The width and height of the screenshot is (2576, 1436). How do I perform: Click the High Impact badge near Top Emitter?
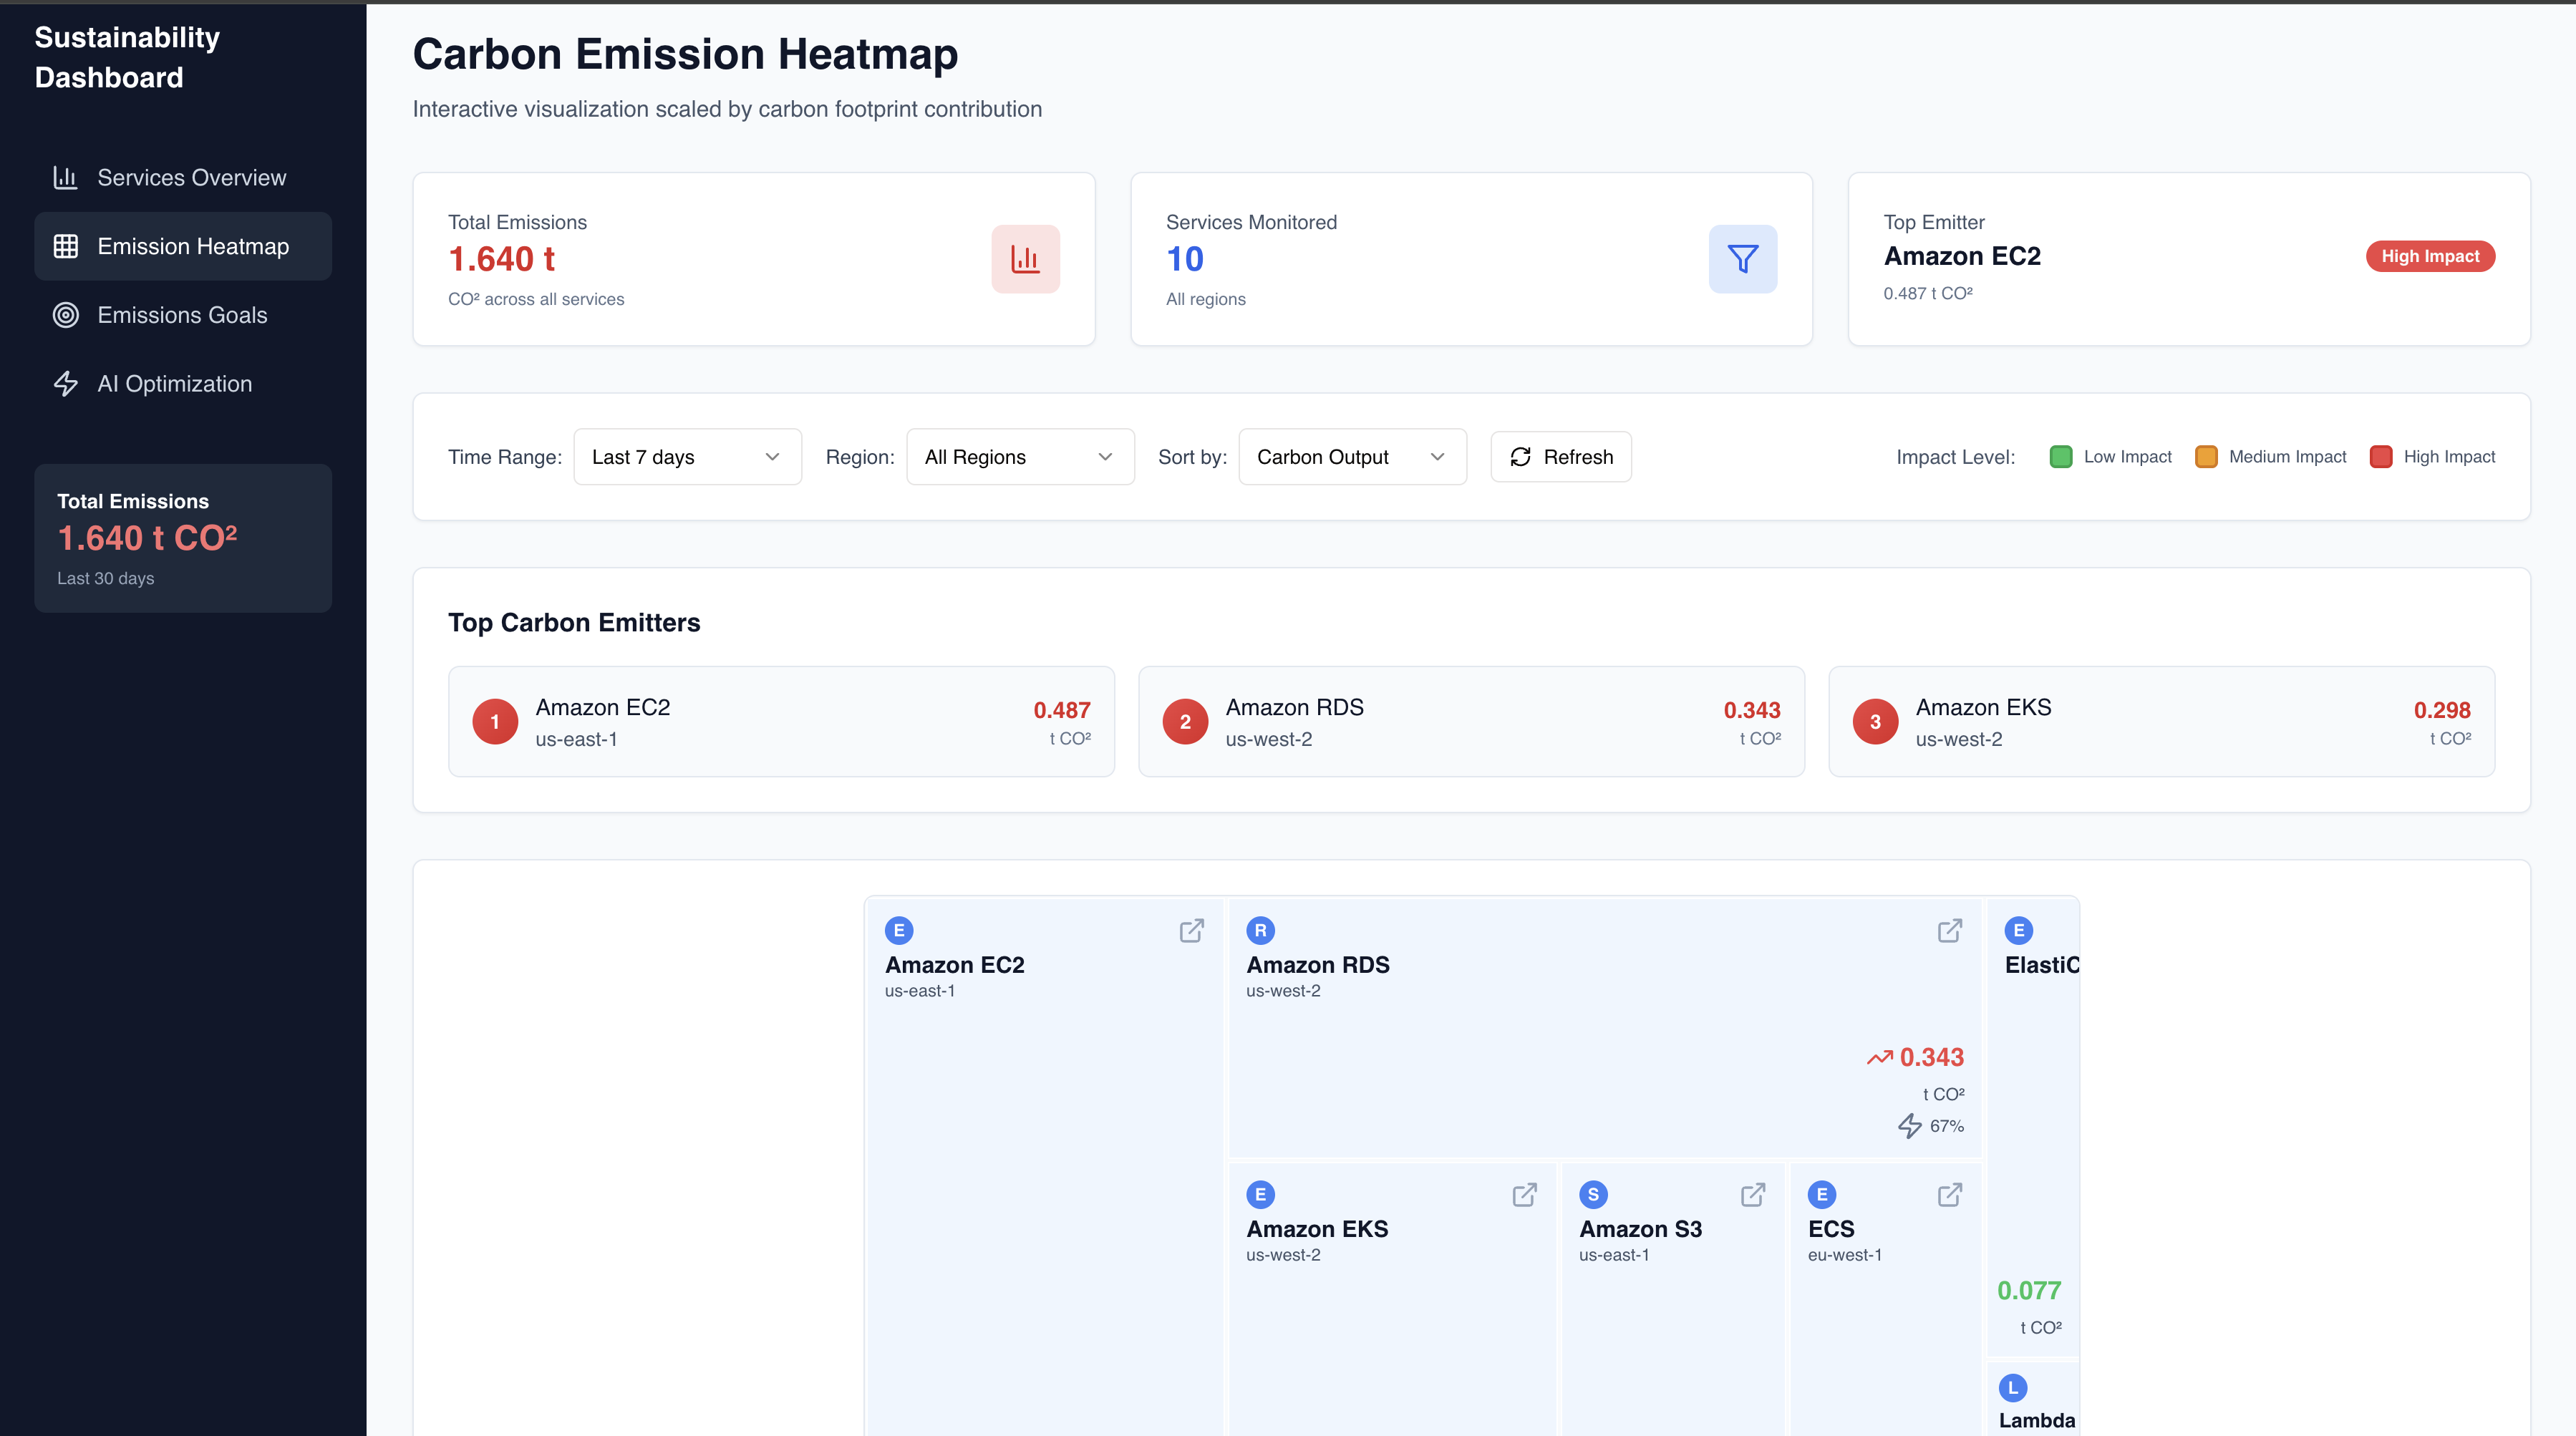pos(2430,256)
